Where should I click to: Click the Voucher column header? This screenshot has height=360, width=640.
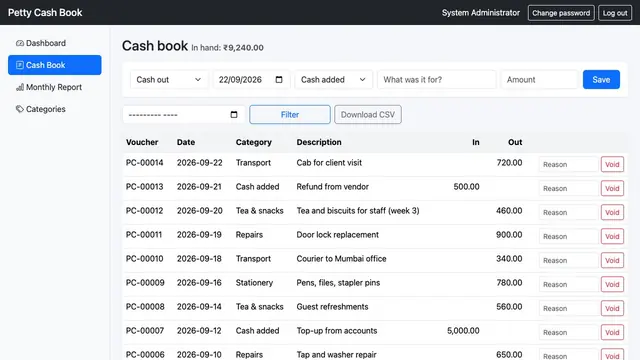(x=142, y=142)
